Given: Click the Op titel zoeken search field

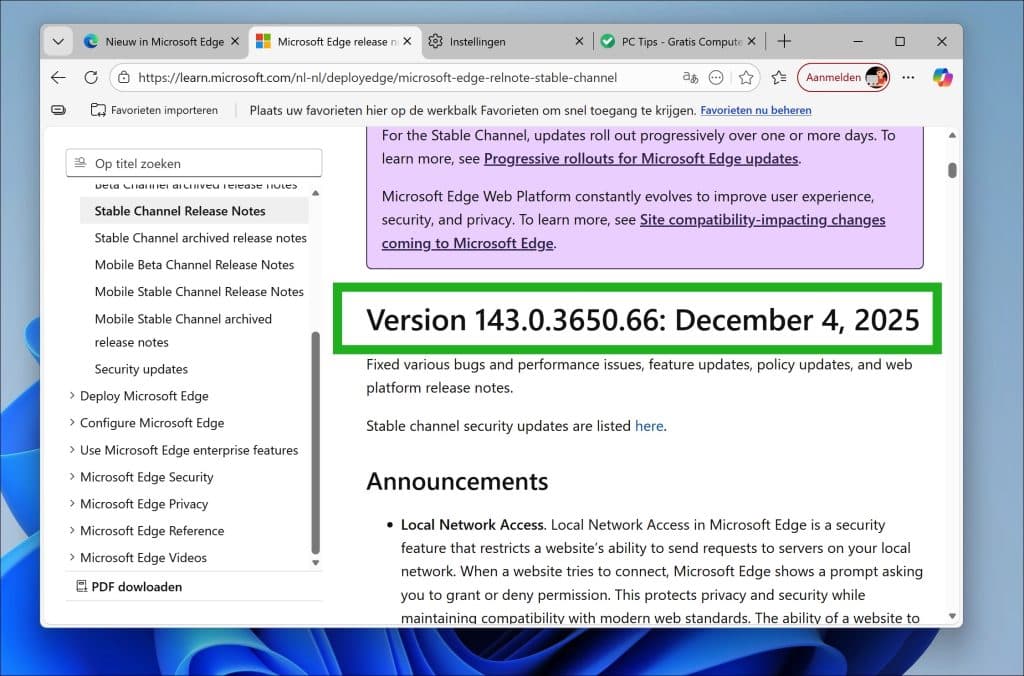Looking at the screenshot, I should tap(193, 162).
